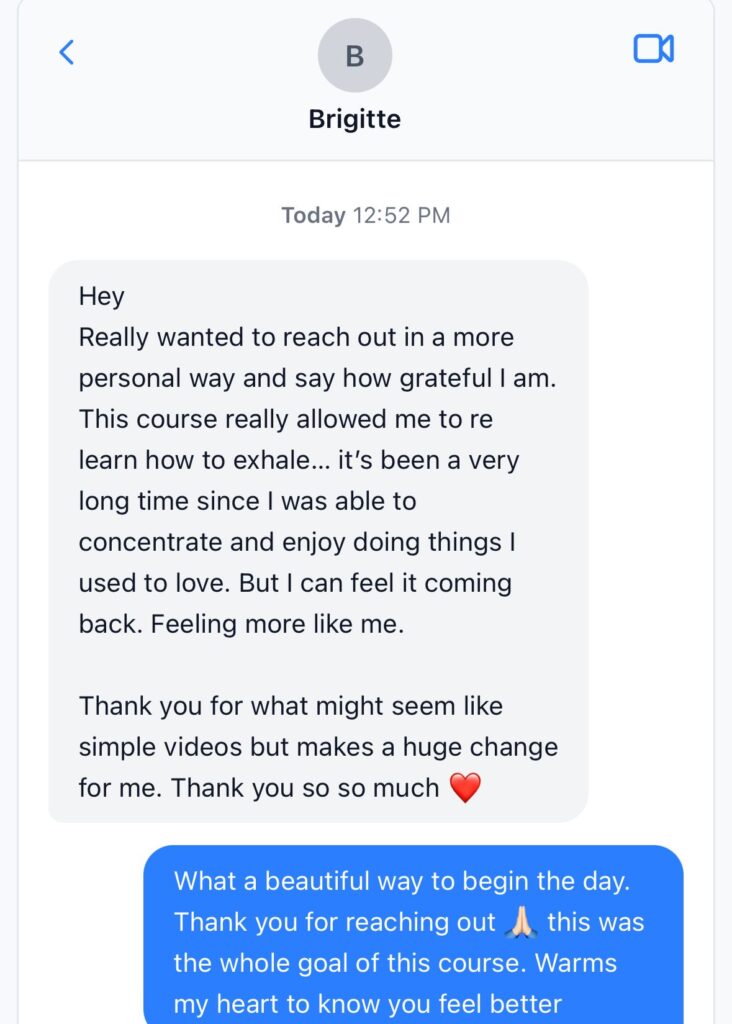Click the 'Really wanted to reach out' line
The image size is (732, 1024).
(x=296, y=337)
